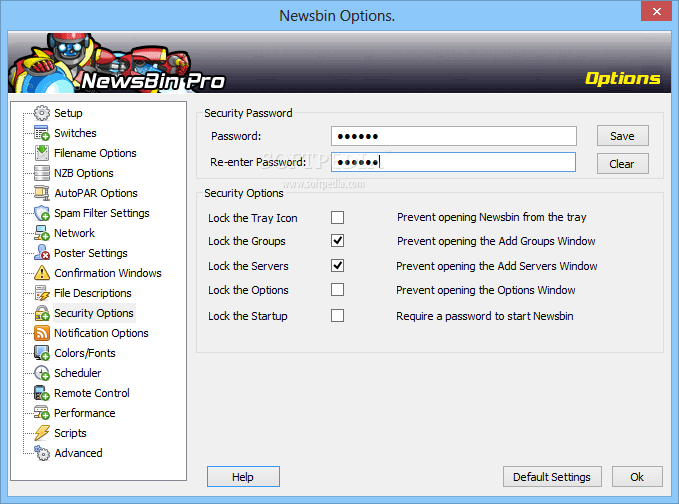Viewport: 679px width, 504px height.
Task: Click 'Prevent opening the Add Groups Window' text
Action: point(496,241)
